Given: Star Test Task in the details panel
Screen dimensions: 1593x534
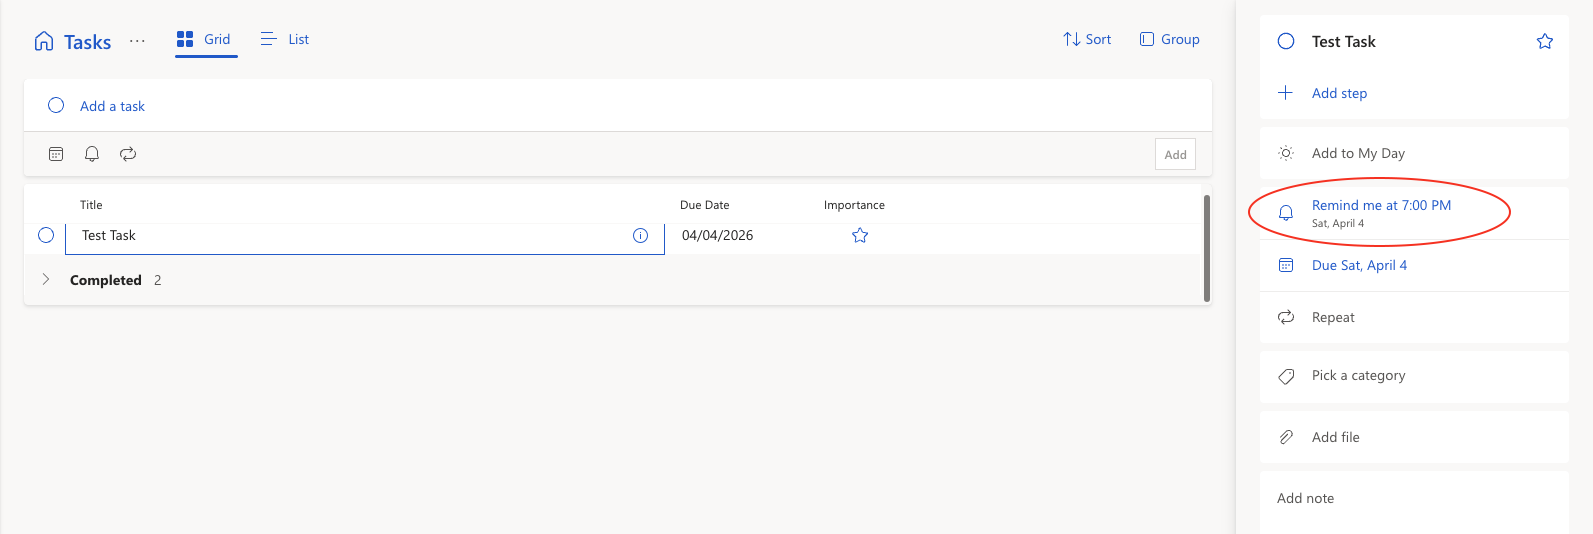Looking at the screenshot, I should click(1544, 41).
